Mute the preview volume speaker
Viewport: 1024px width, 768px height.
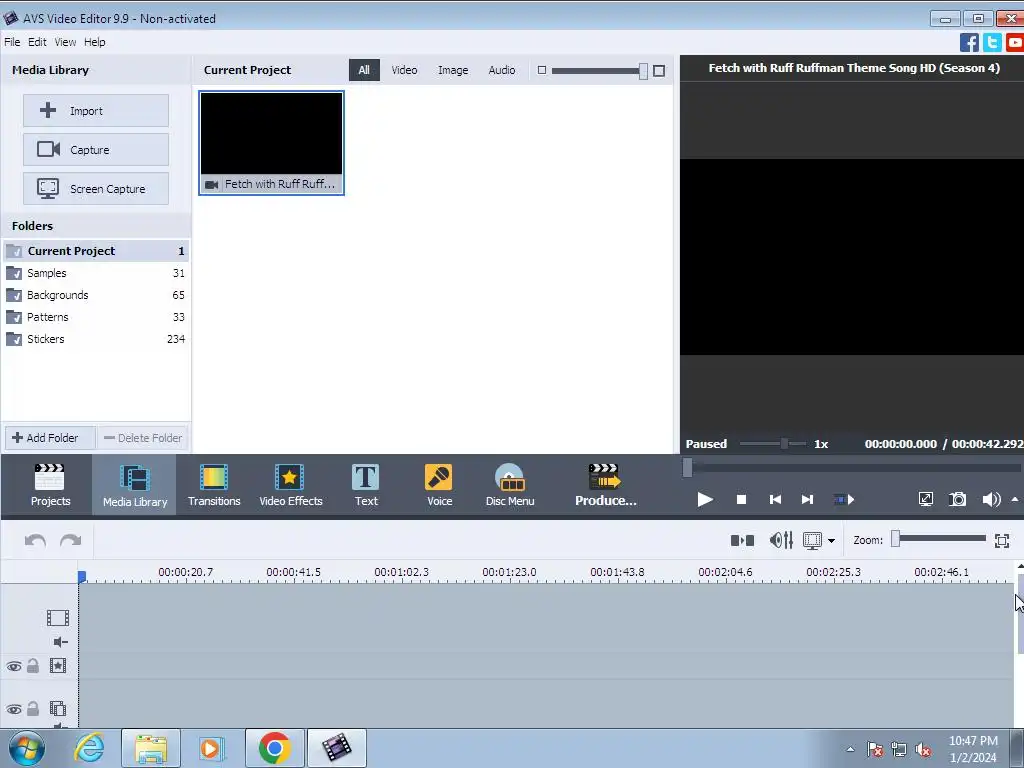[x=991, y=500]
